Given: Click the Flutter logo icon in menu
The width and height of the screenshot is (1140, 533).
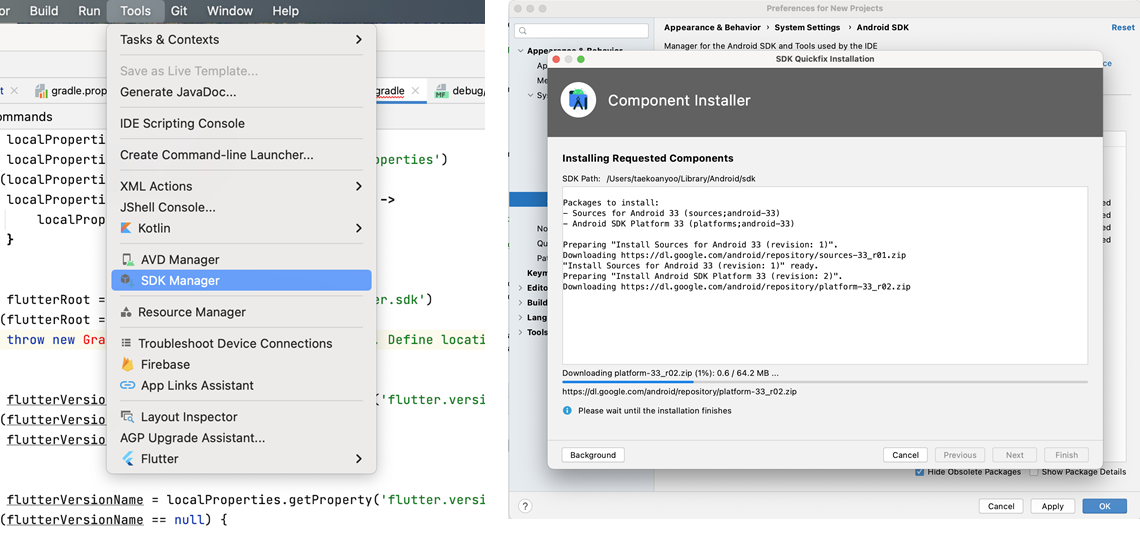Looking at the screenshot, I should pos(127,459).
